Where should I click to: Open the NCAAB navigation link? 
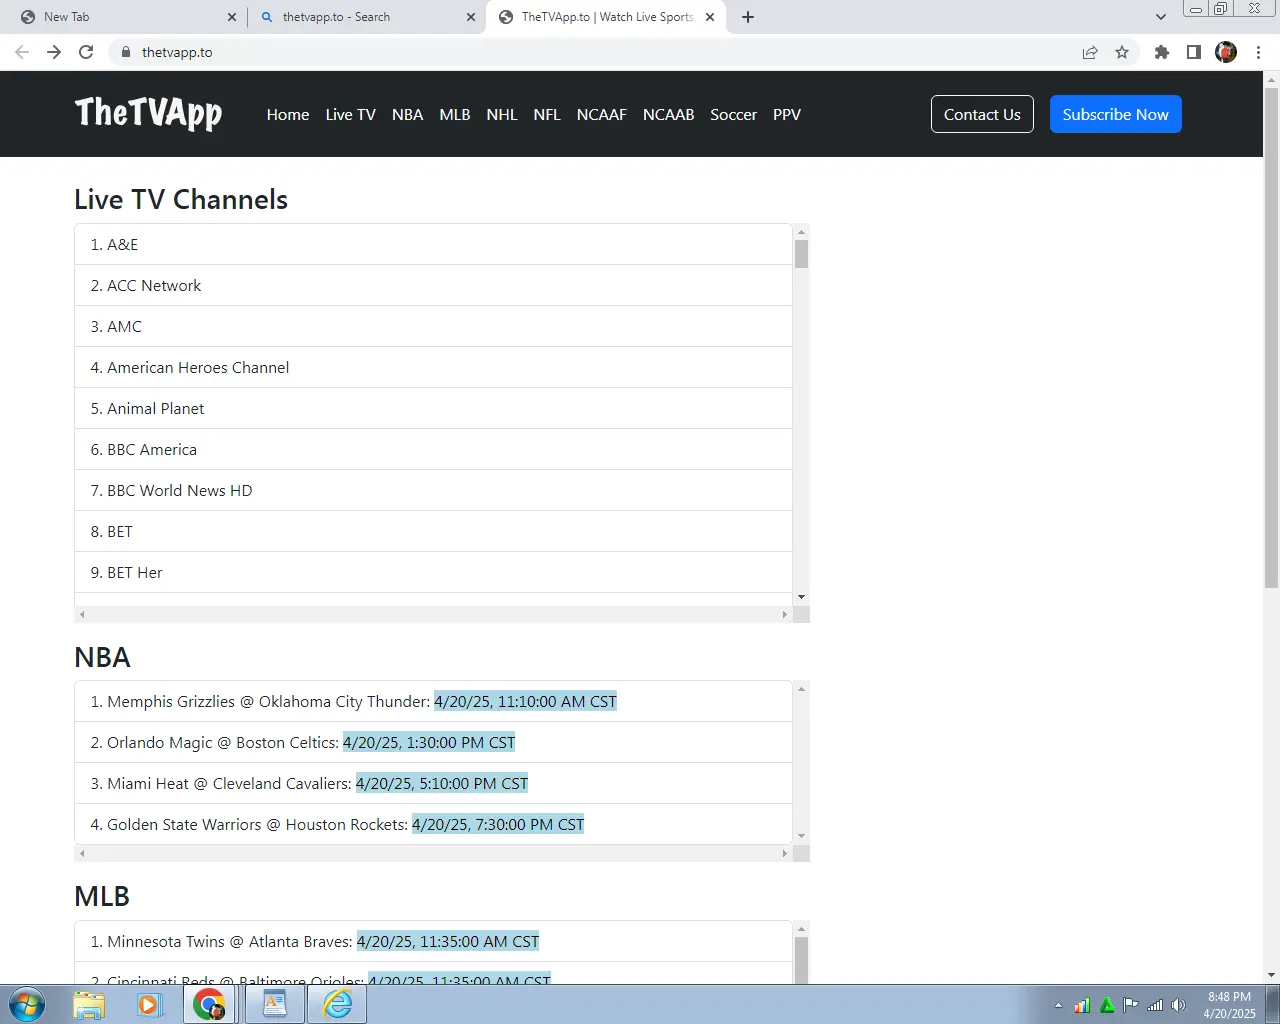click(668, 114)
